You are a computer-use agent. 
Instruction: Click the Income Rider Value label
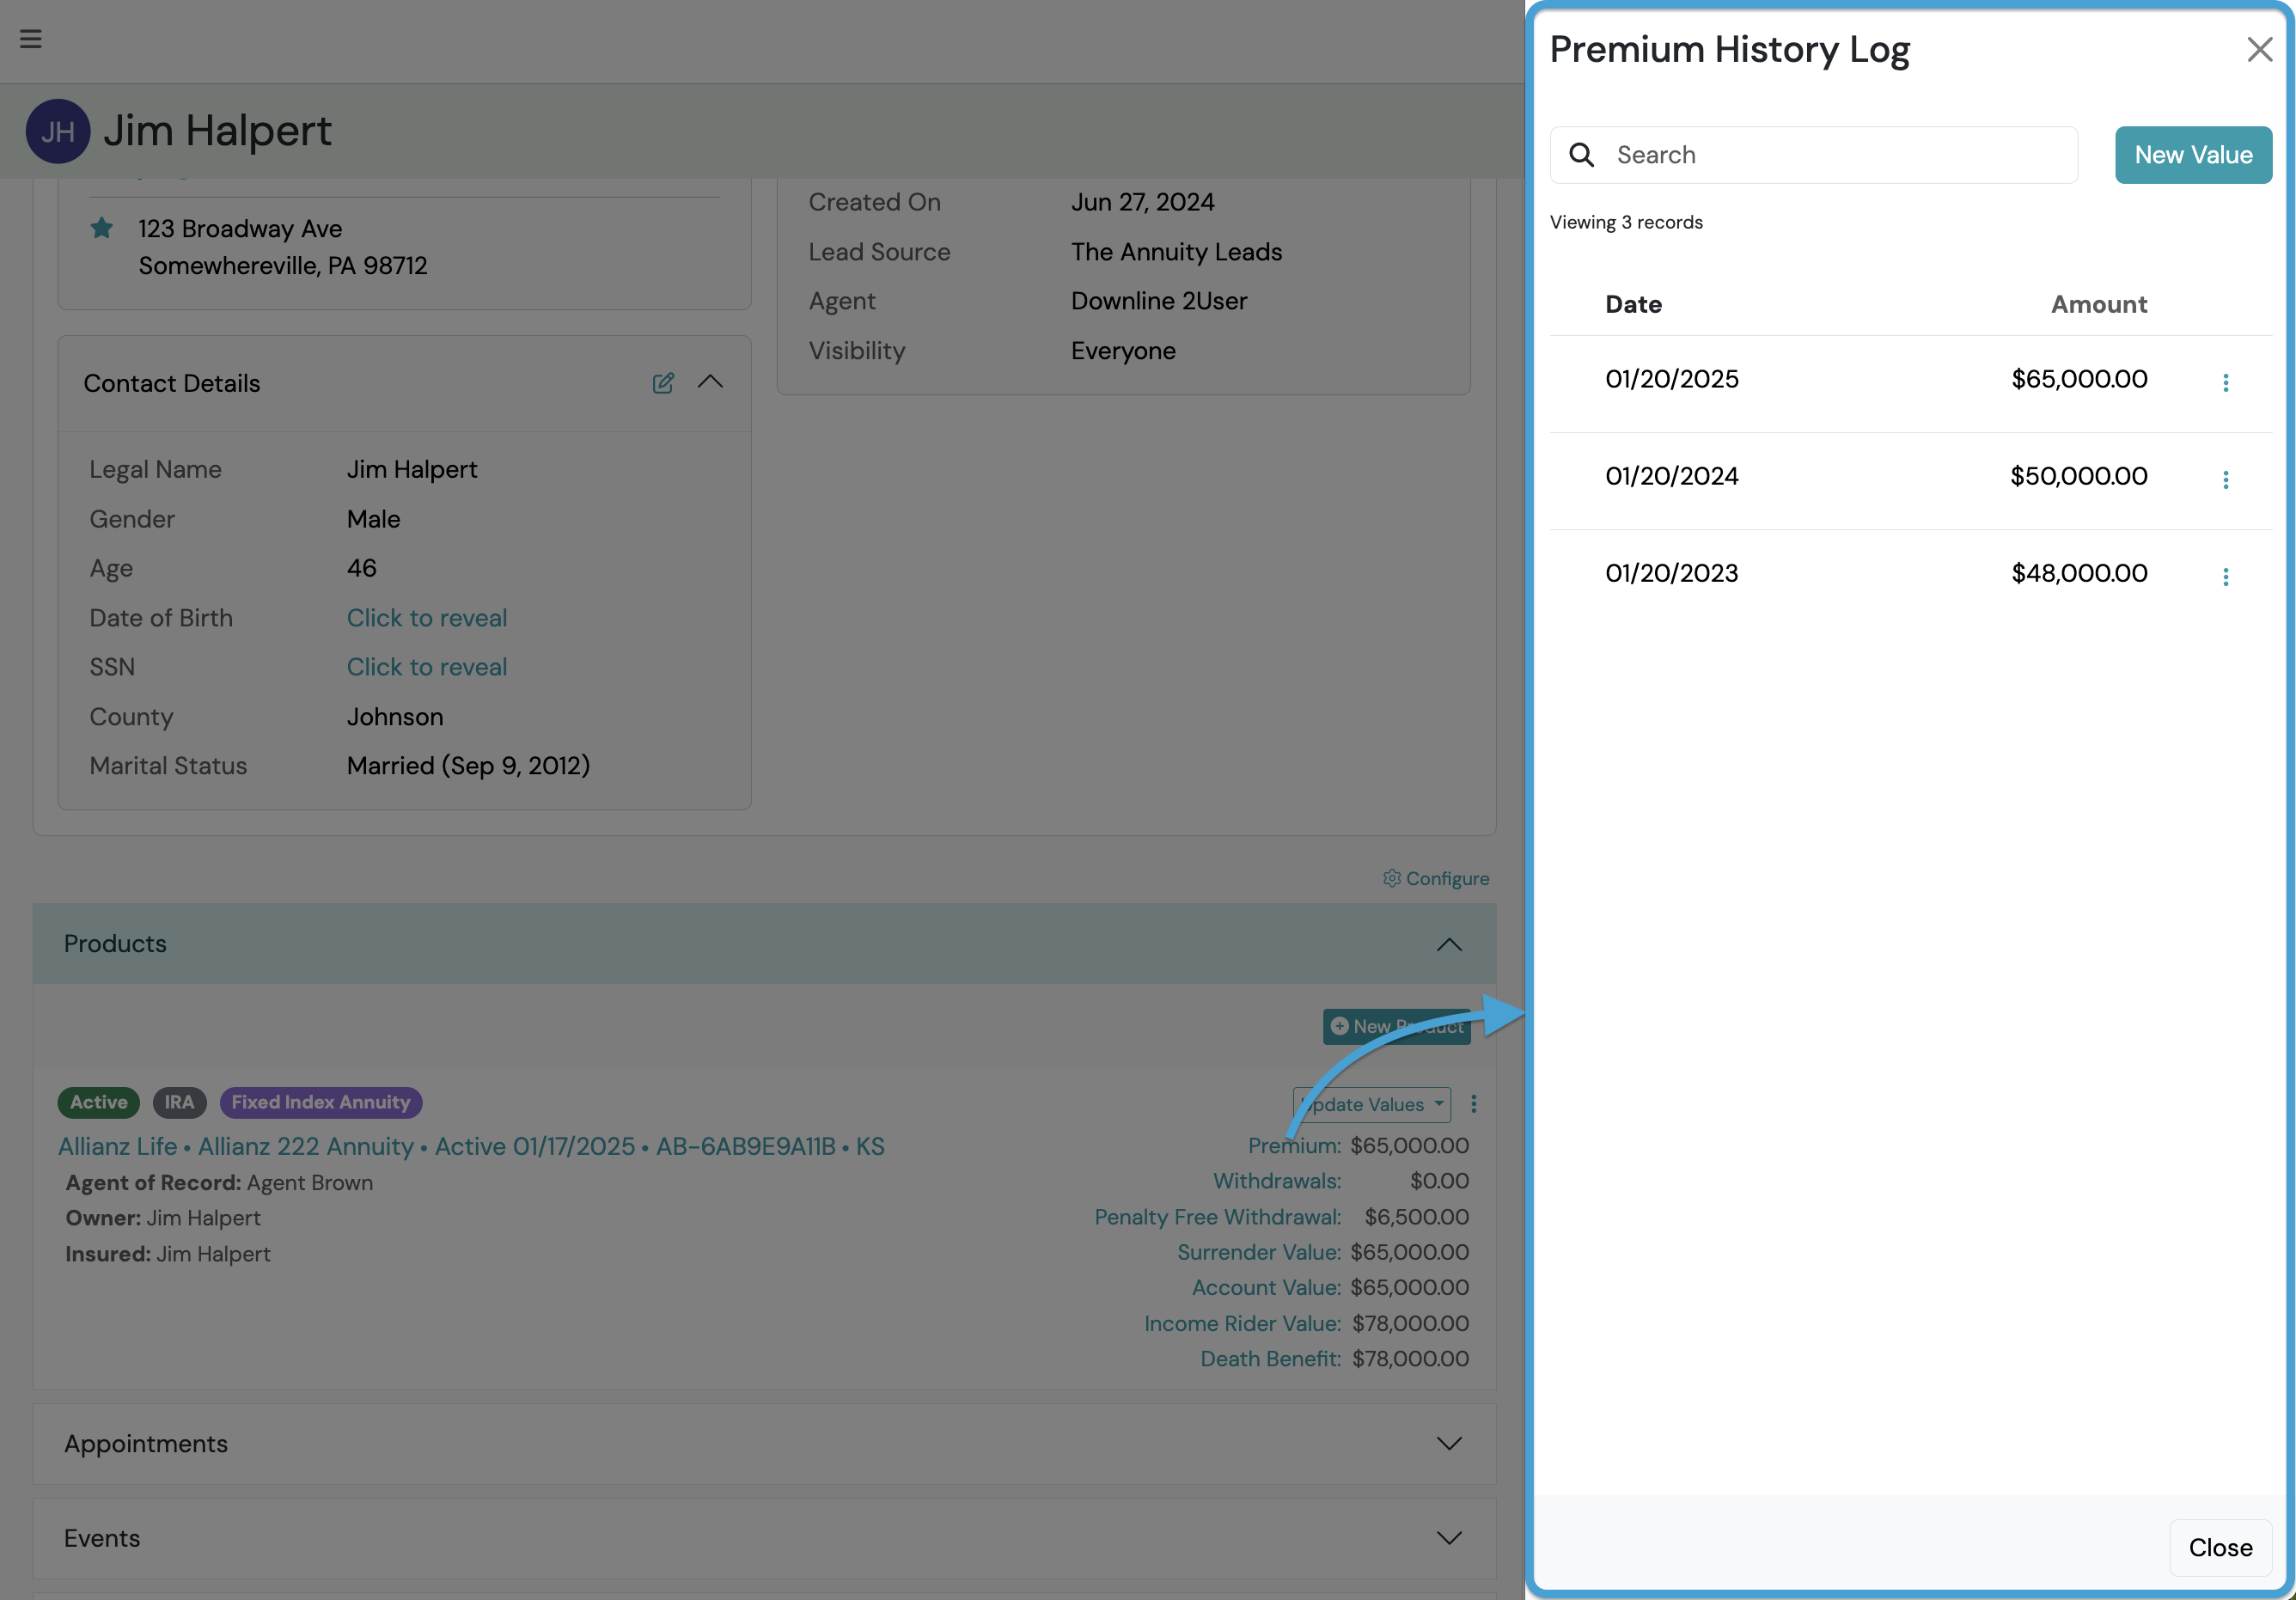click(x=1242, y=1323)
